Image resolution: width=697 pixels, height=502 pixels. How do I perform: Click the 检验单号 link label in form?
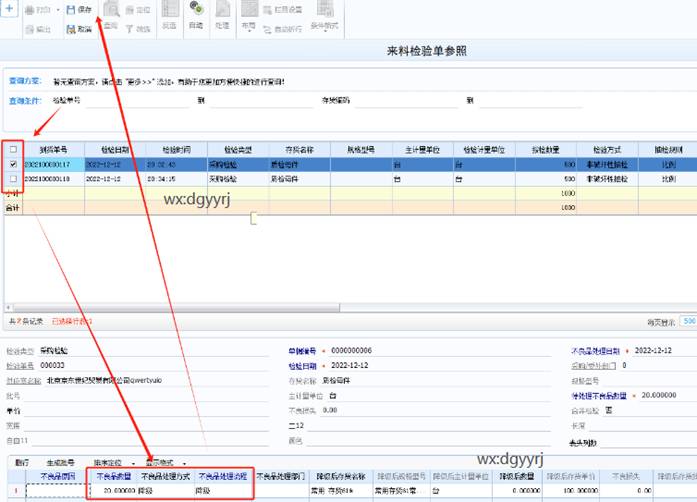(x=20, y=365)
